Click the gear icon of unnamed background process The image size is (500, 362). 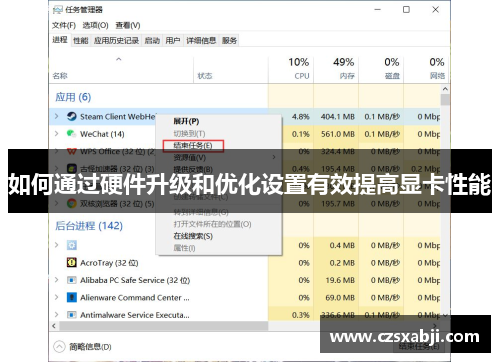click(x=71, y=245)
